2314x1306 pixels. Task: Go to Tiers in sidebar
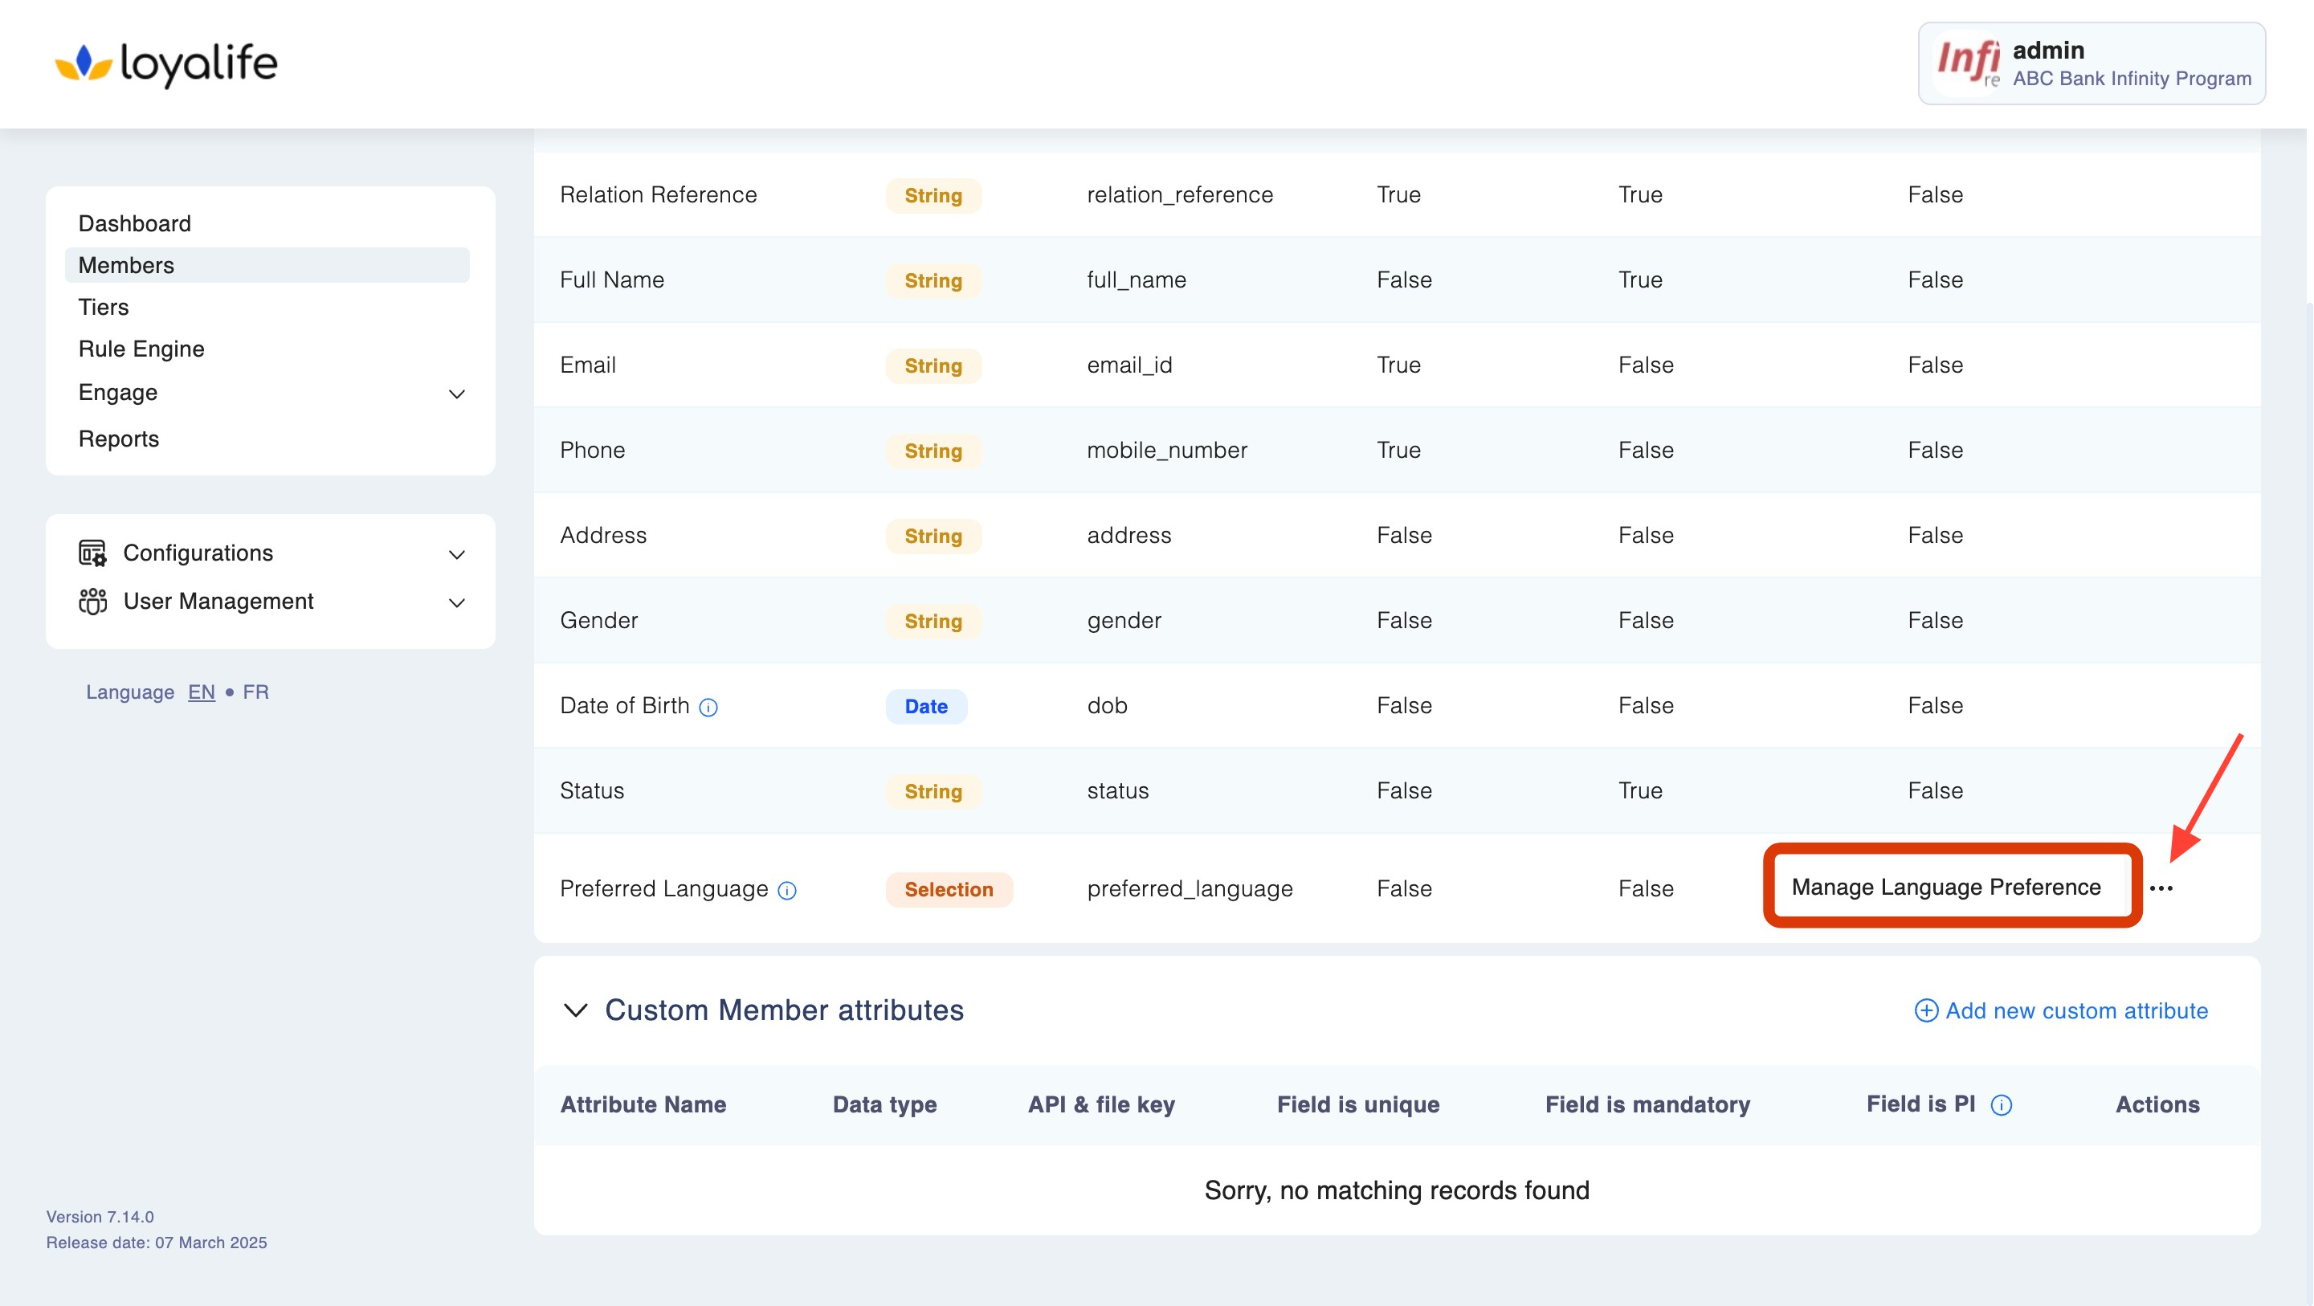point(103,307)
